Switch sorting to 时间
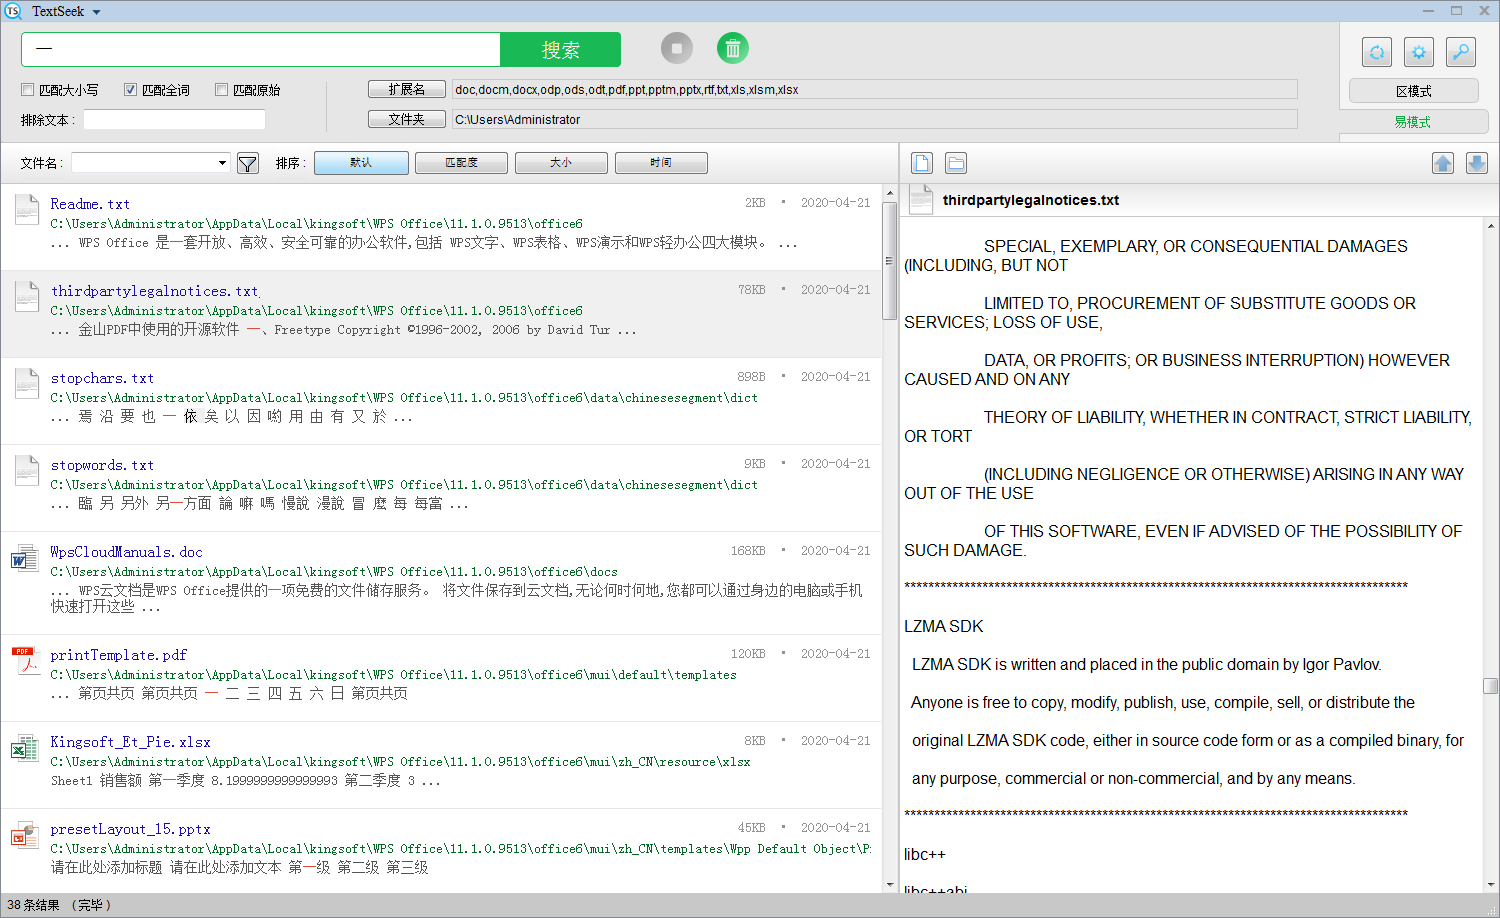This screenshot has height=918, width=1500. [x=661, y=162]
